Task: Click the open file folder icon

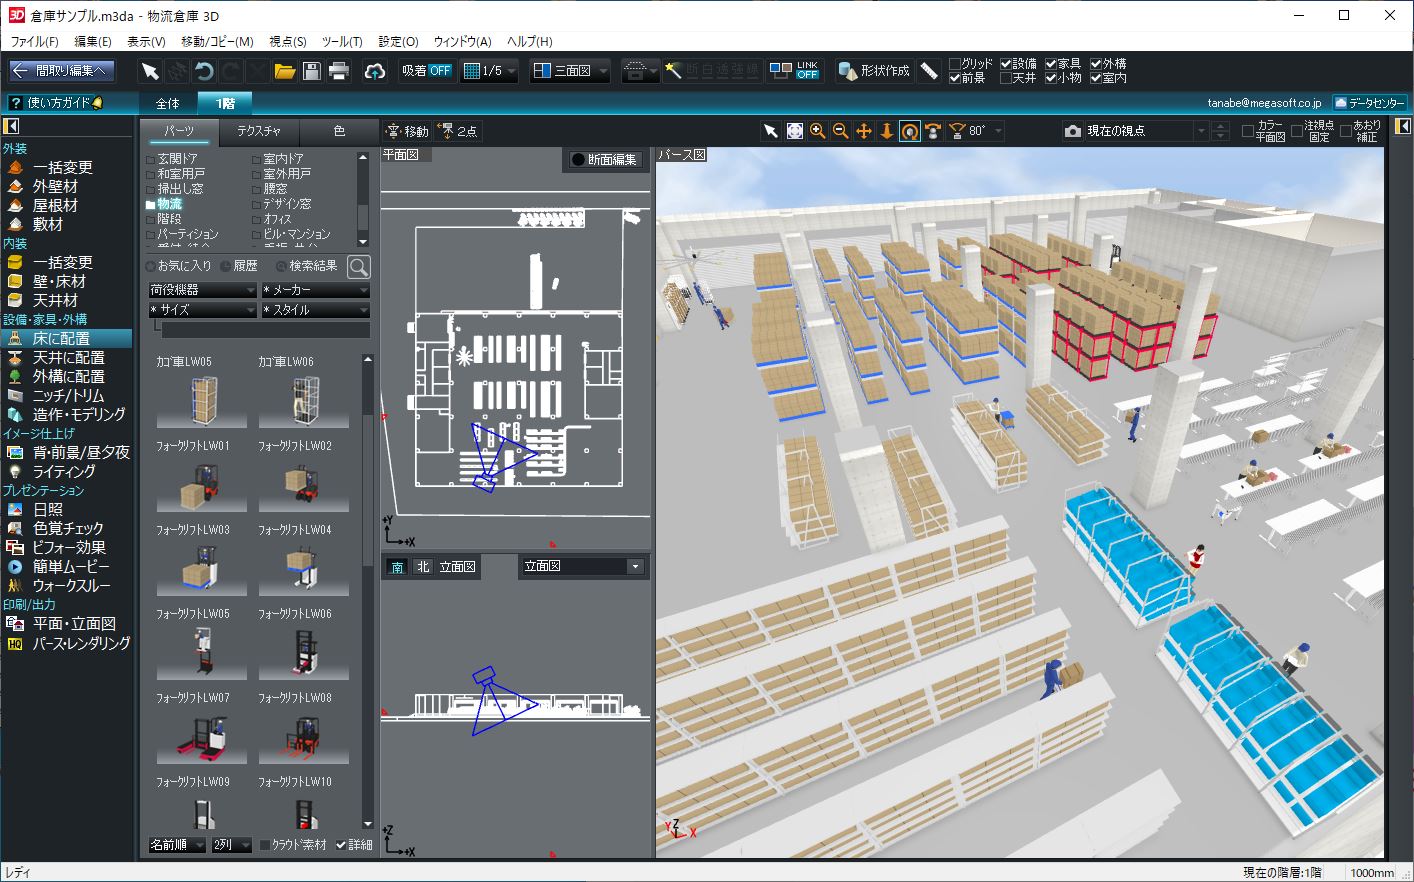Action: click(285, 71)
